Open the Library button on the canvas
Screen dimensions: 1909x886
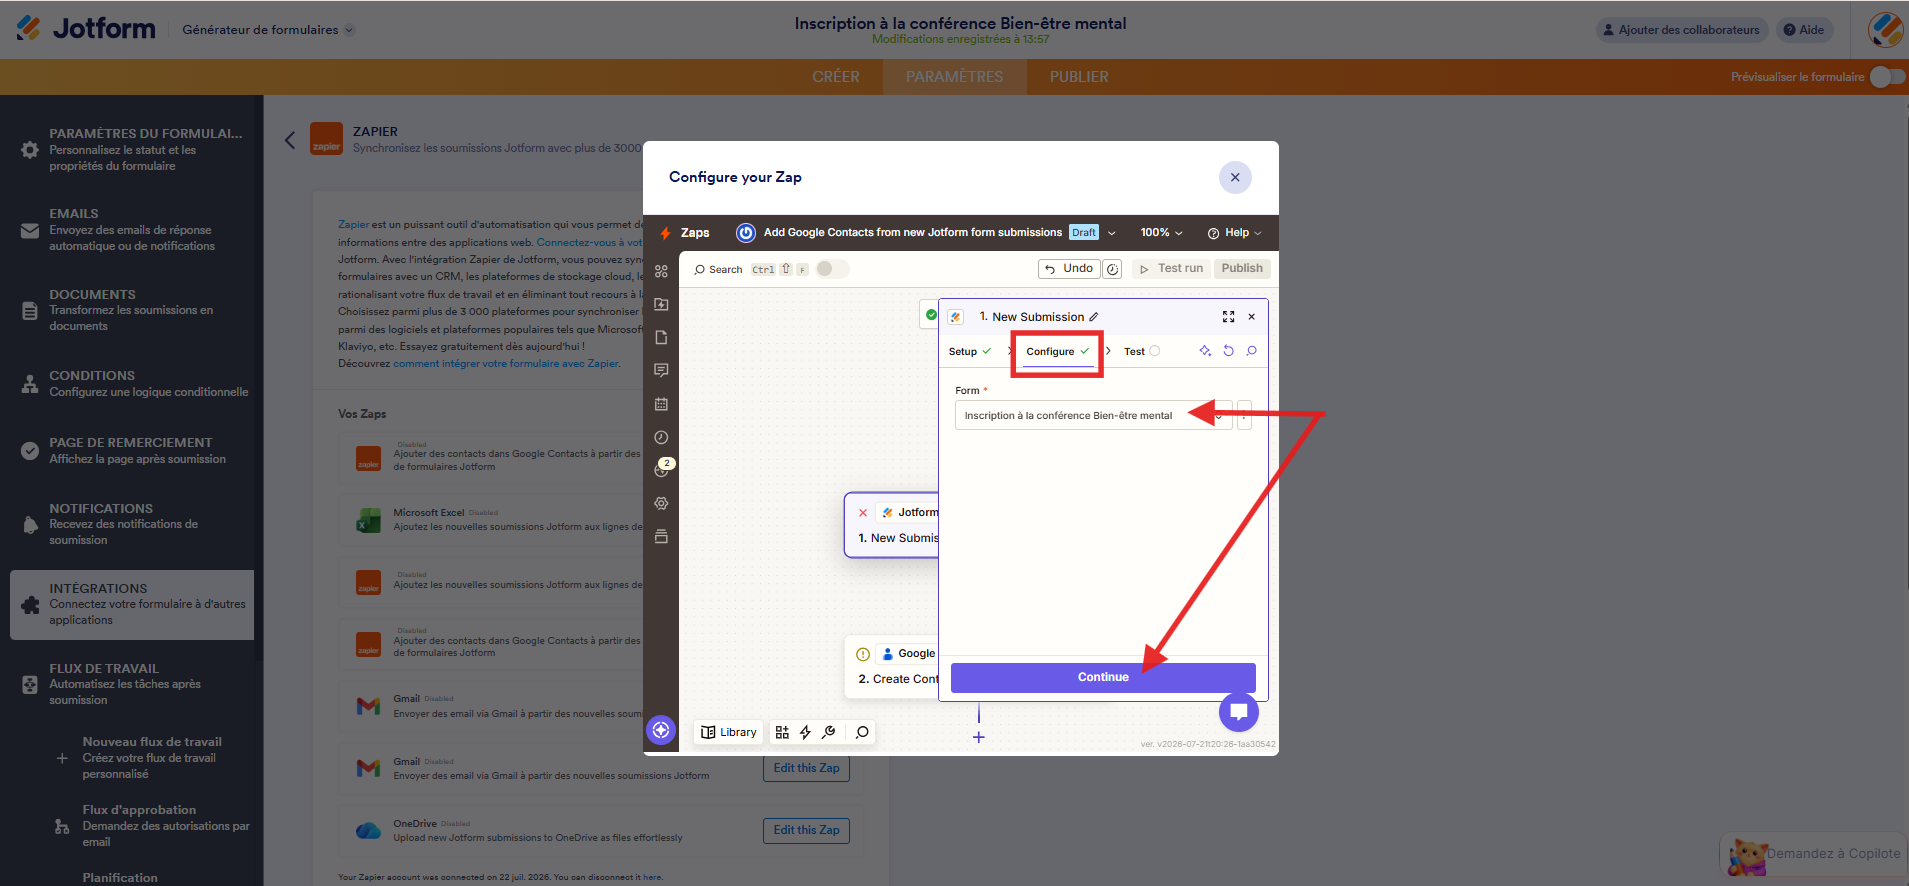point(729,733)
